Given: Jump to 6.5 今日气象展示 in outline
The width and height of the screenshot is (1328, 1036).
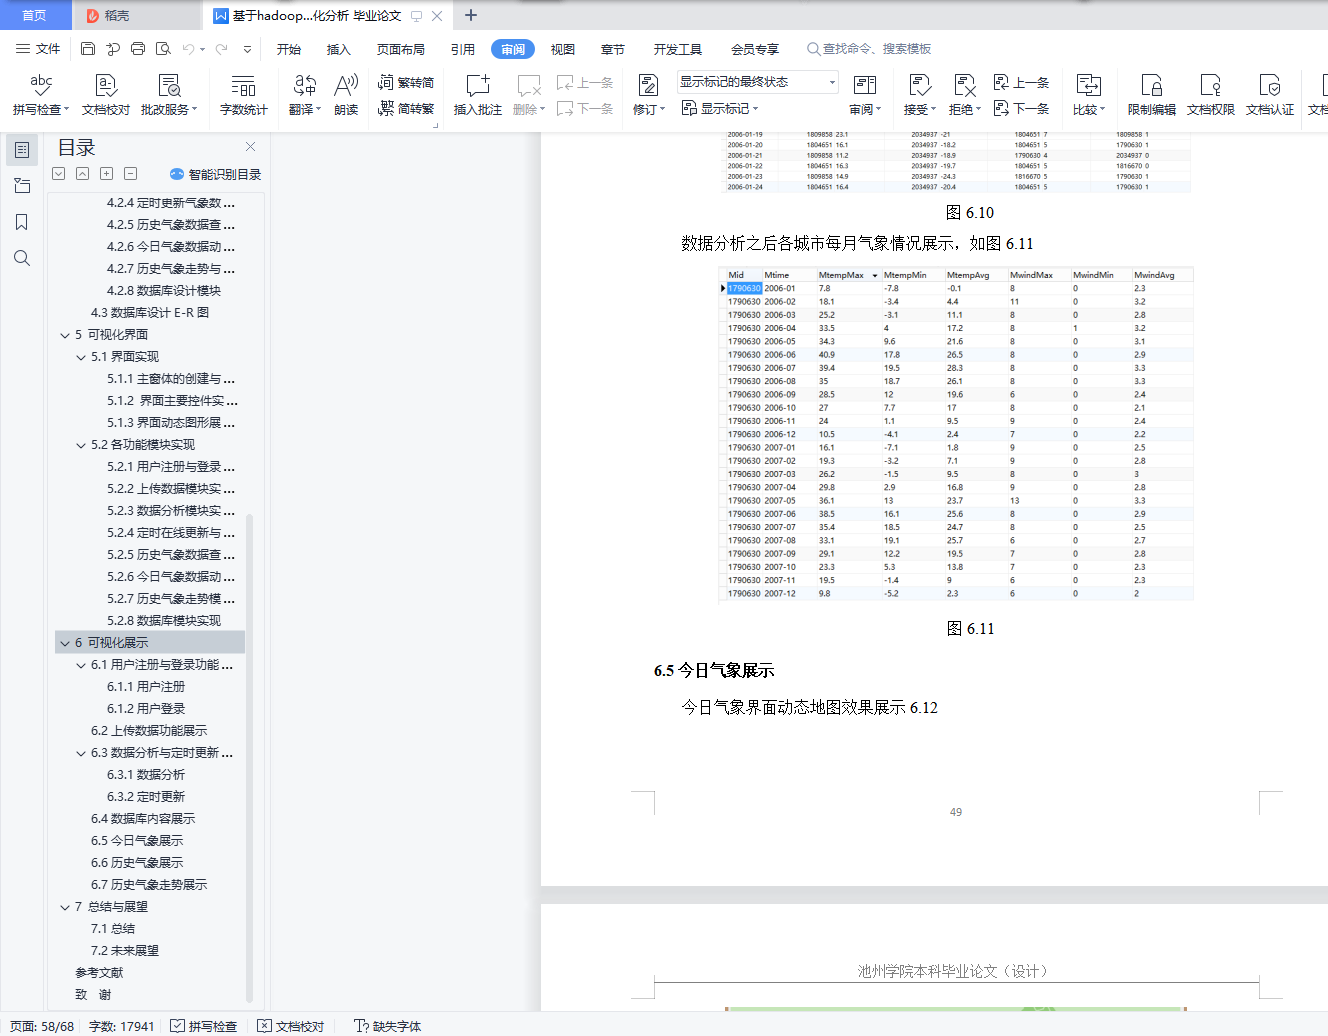Looking at the screenshot, I should pyautogui.click(x=137, y=841).
